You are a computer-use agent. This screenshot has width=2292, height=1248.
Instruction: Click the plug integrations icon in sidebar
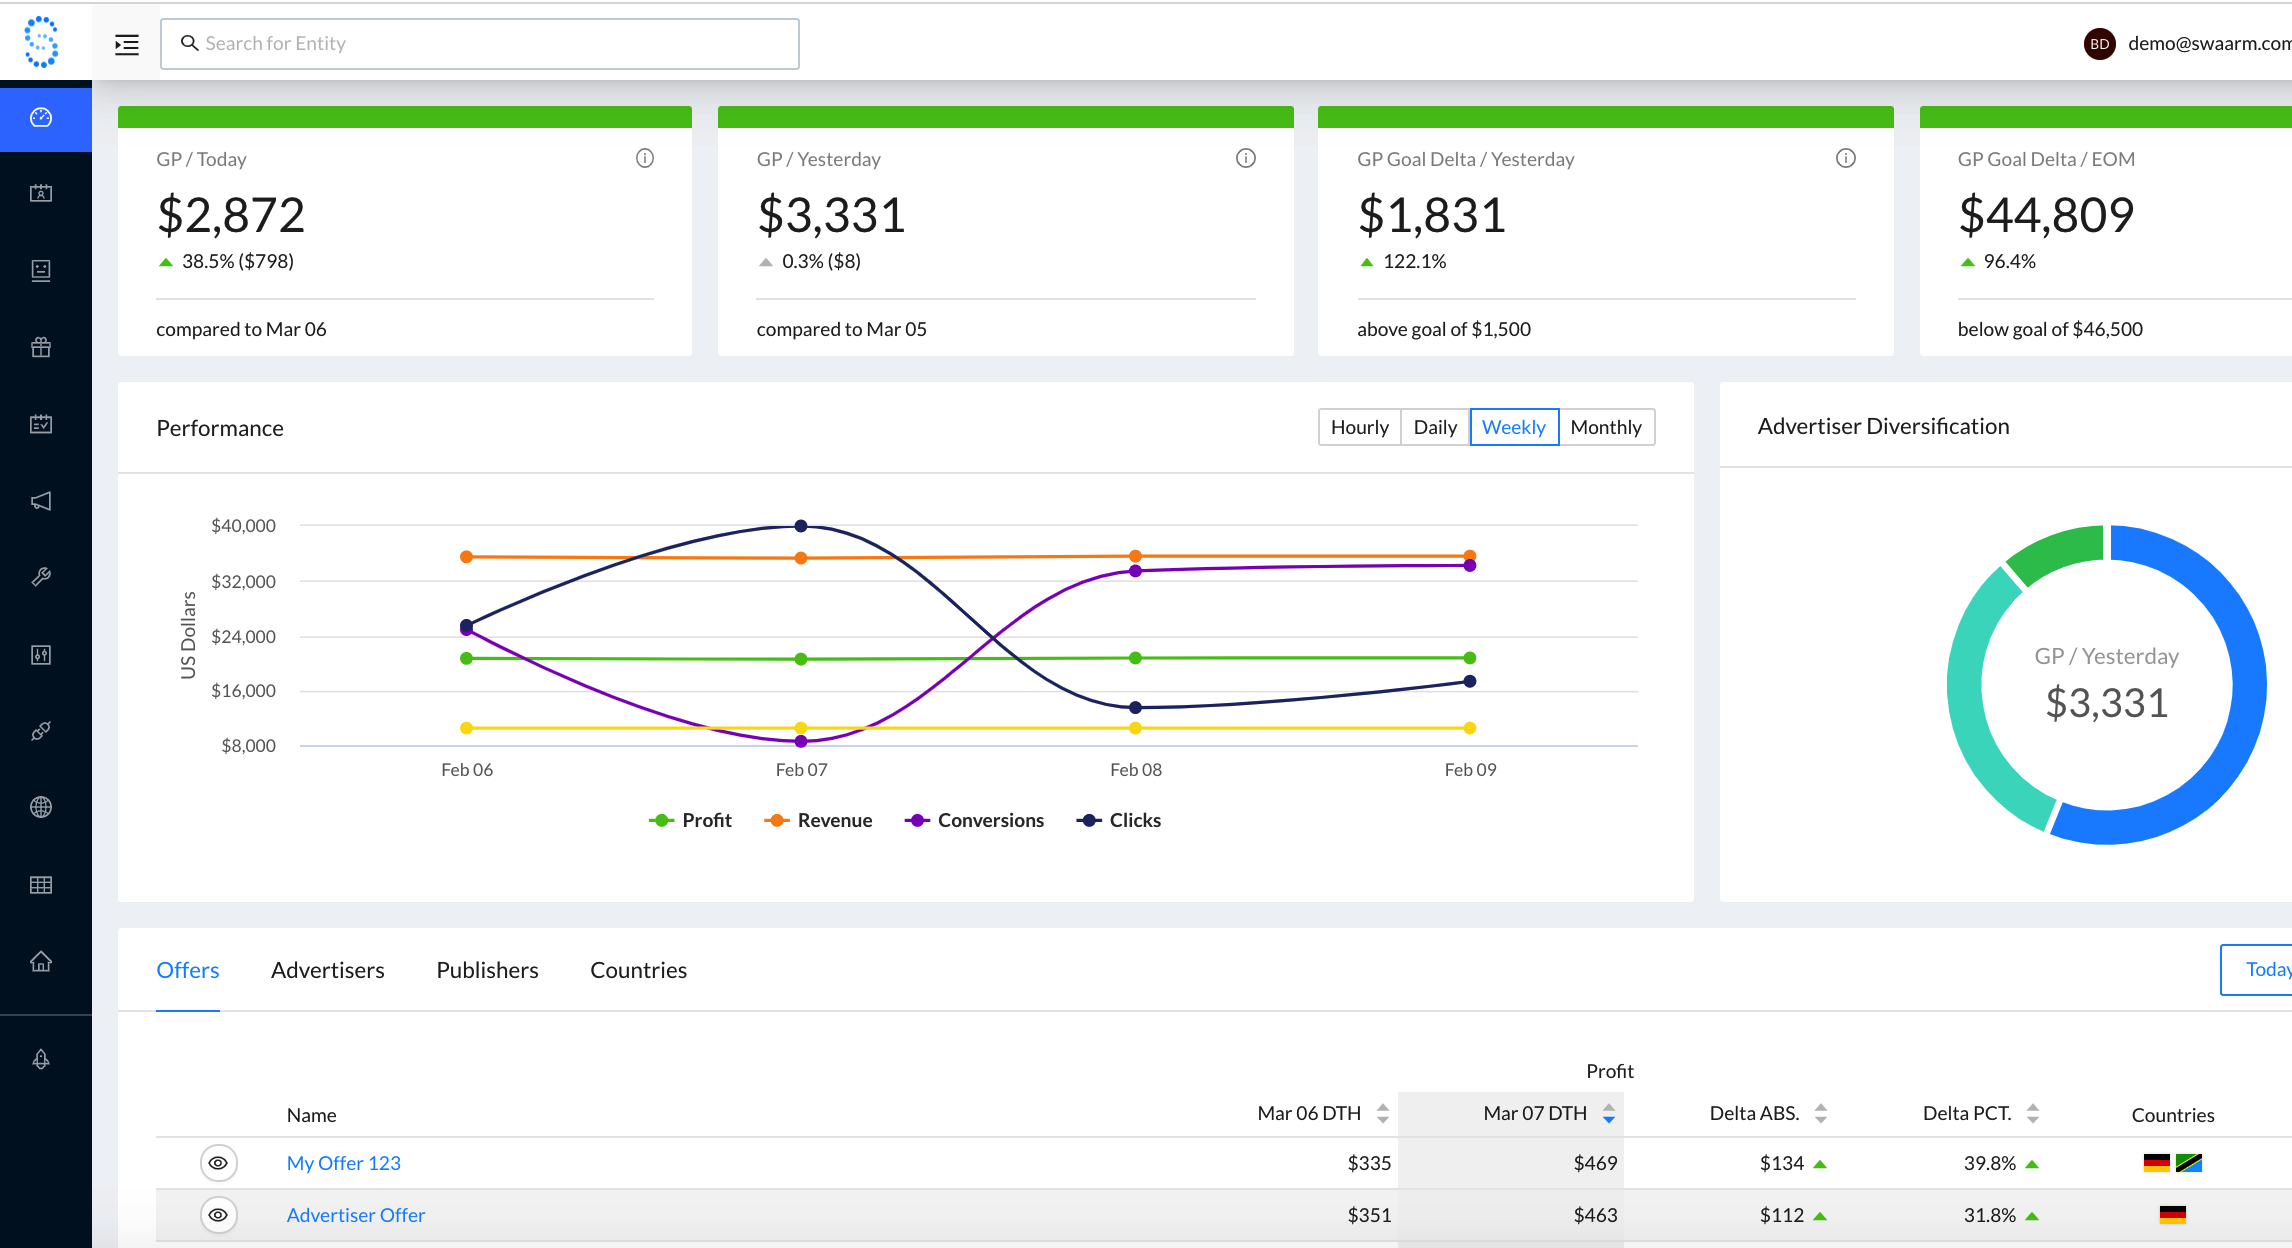41,731
